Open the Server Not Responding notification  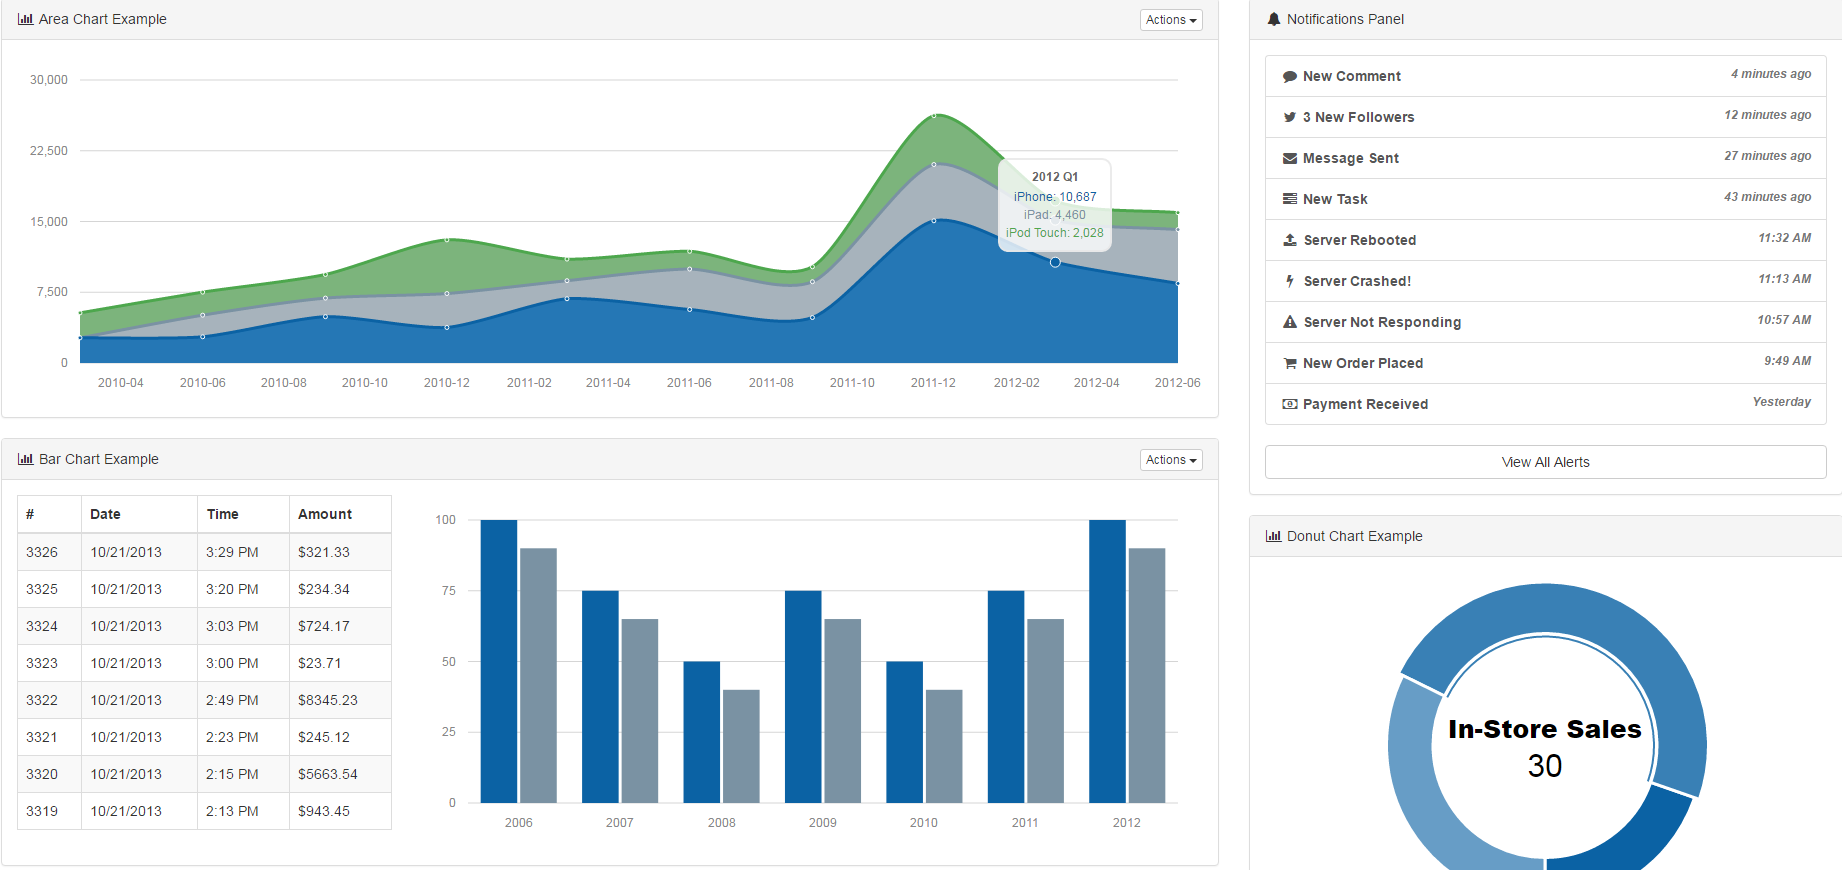1545,322
